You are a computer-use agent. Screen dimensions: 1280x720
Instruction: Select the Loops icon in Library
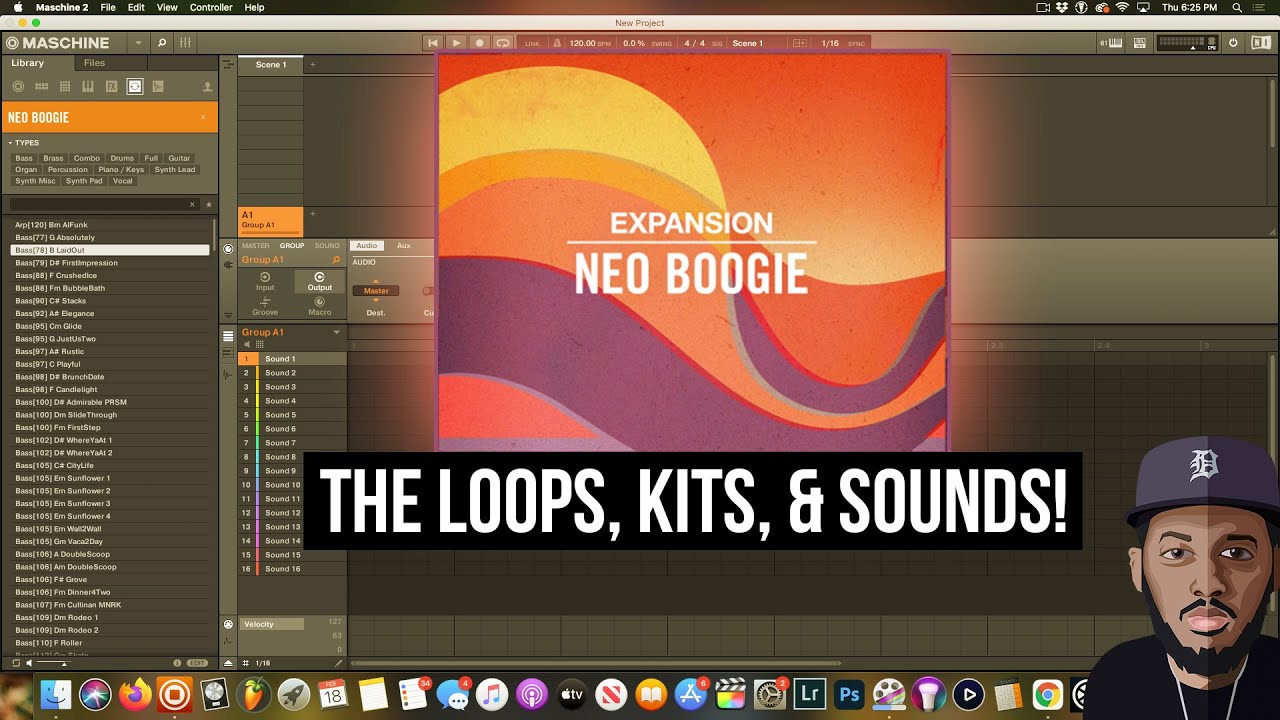(135, 87)
